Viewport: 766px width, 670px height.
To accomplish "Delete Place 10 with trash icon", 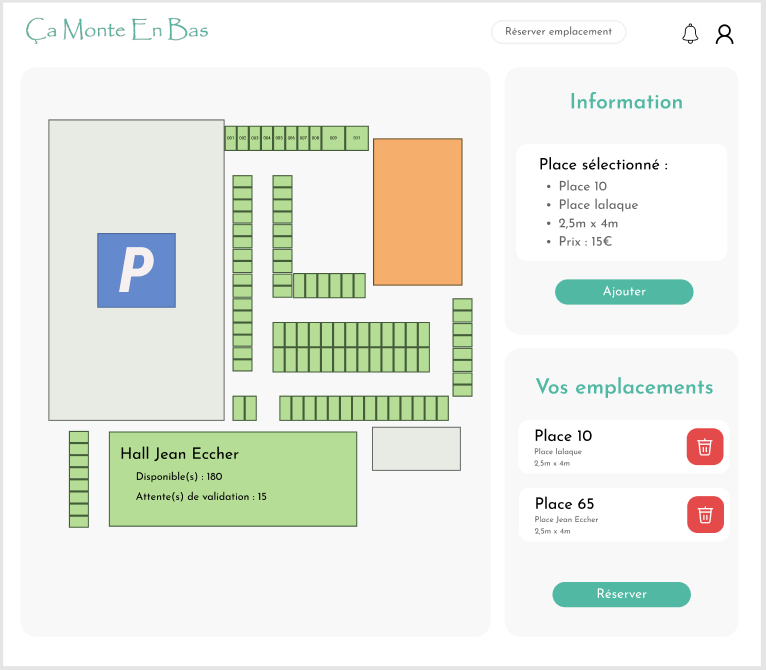I will (705, 447).
